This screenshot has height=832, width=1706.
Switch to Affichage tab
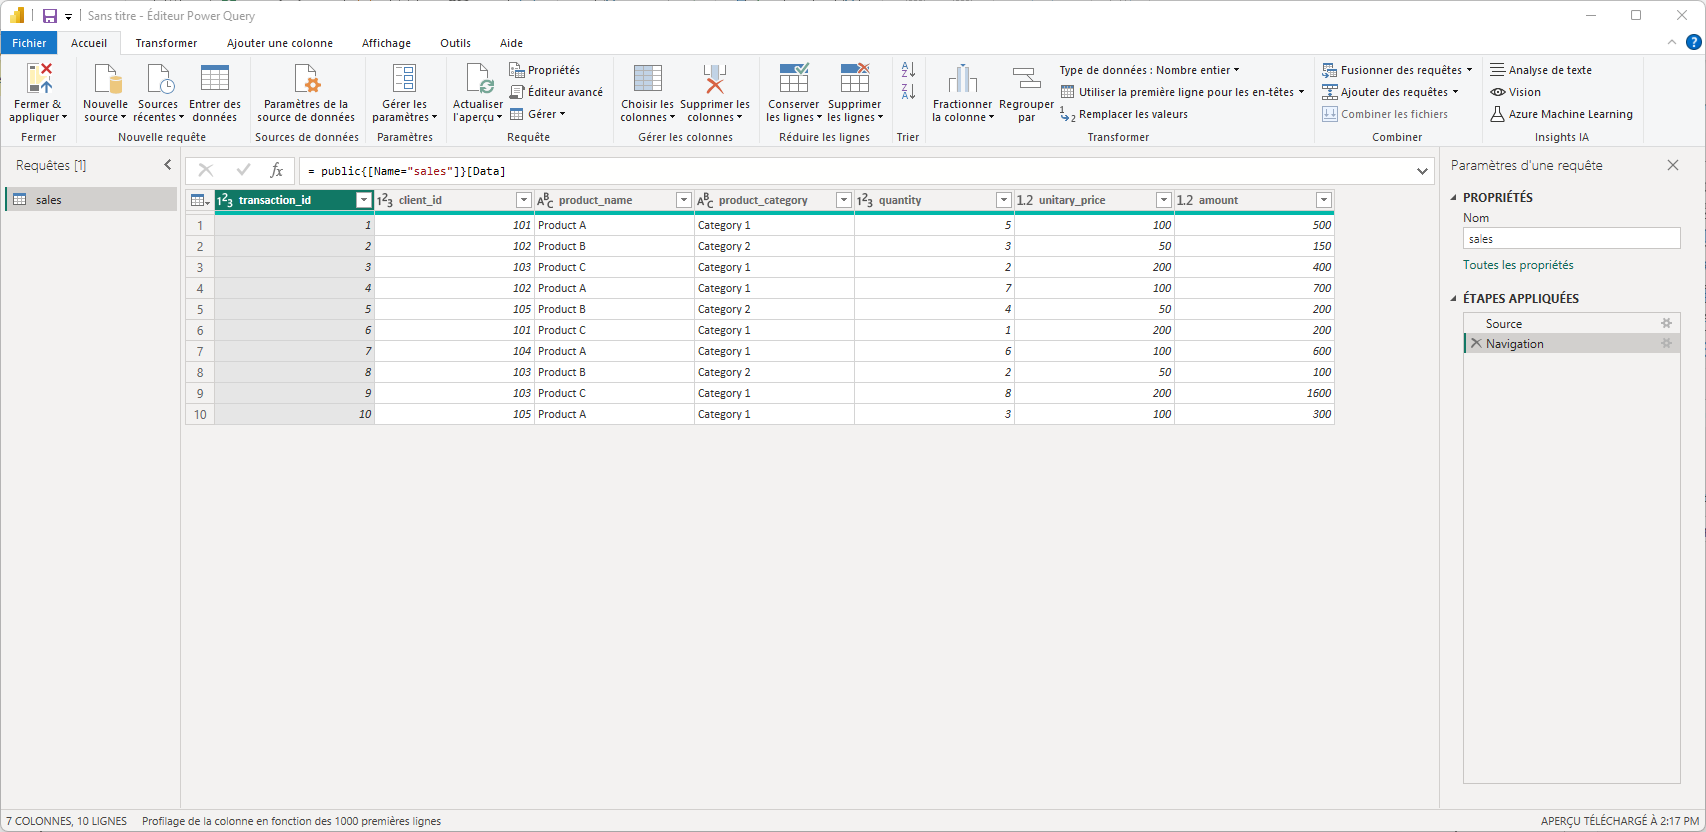(x=386, y=43)
